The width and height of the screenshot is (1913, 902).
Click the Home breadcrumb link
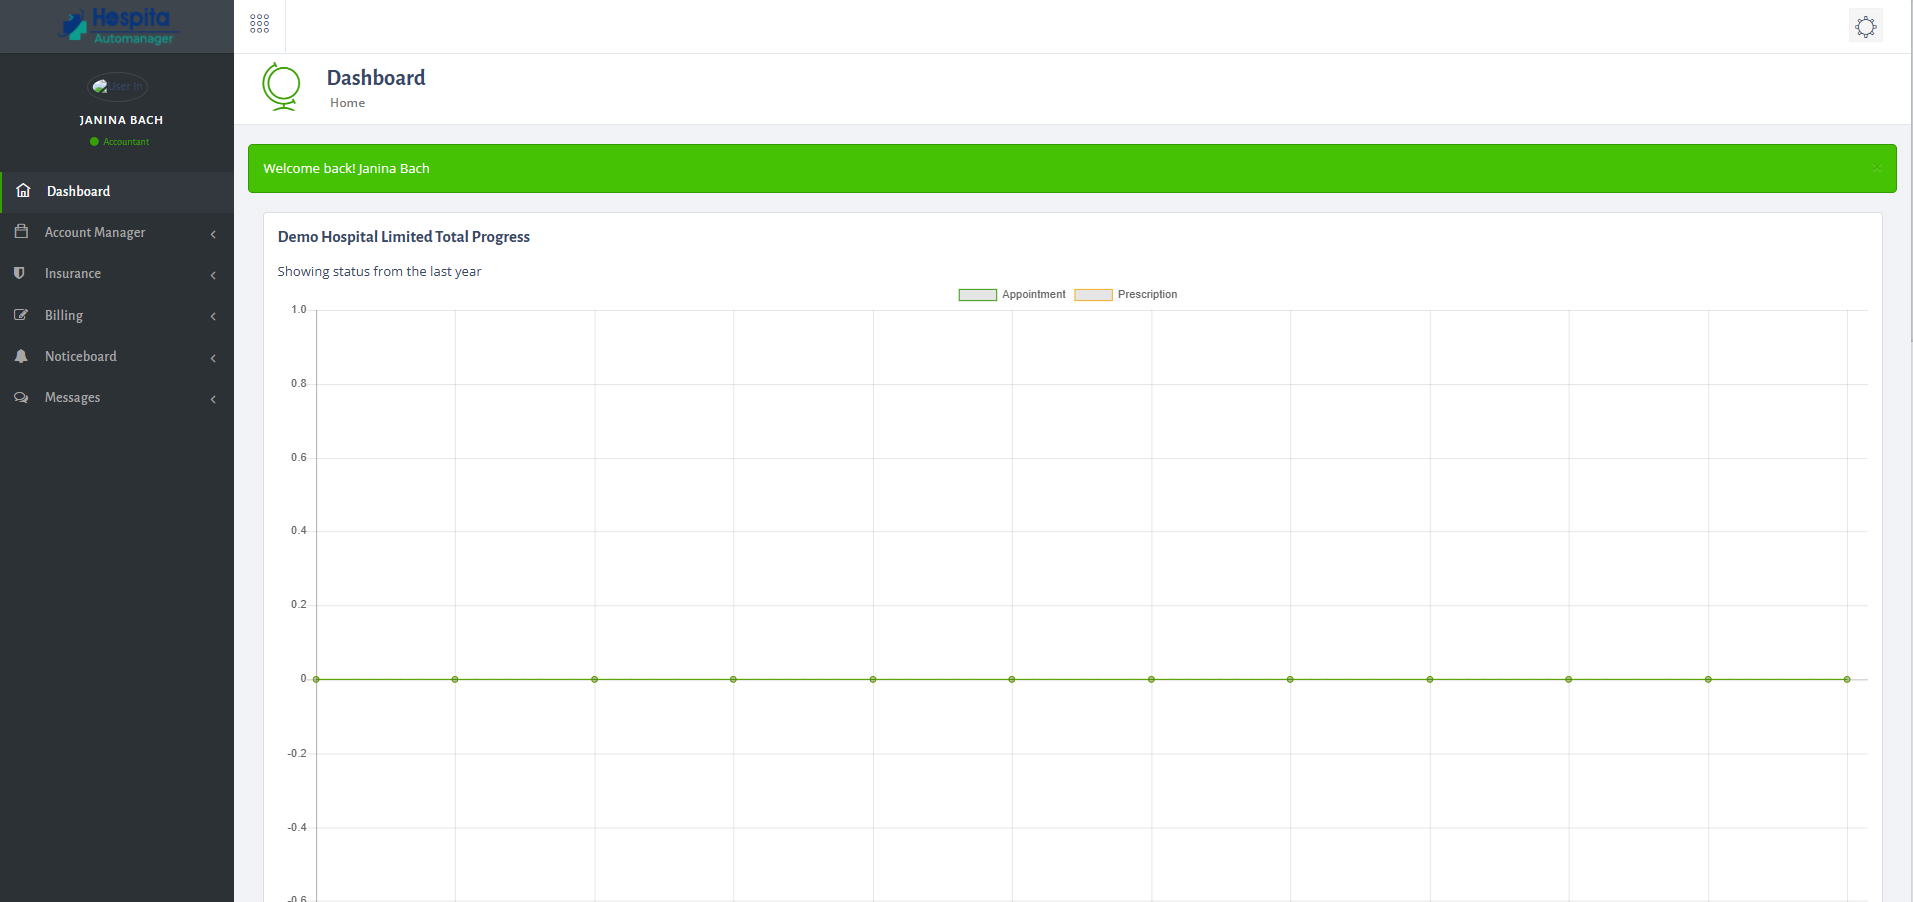(347, 102)
